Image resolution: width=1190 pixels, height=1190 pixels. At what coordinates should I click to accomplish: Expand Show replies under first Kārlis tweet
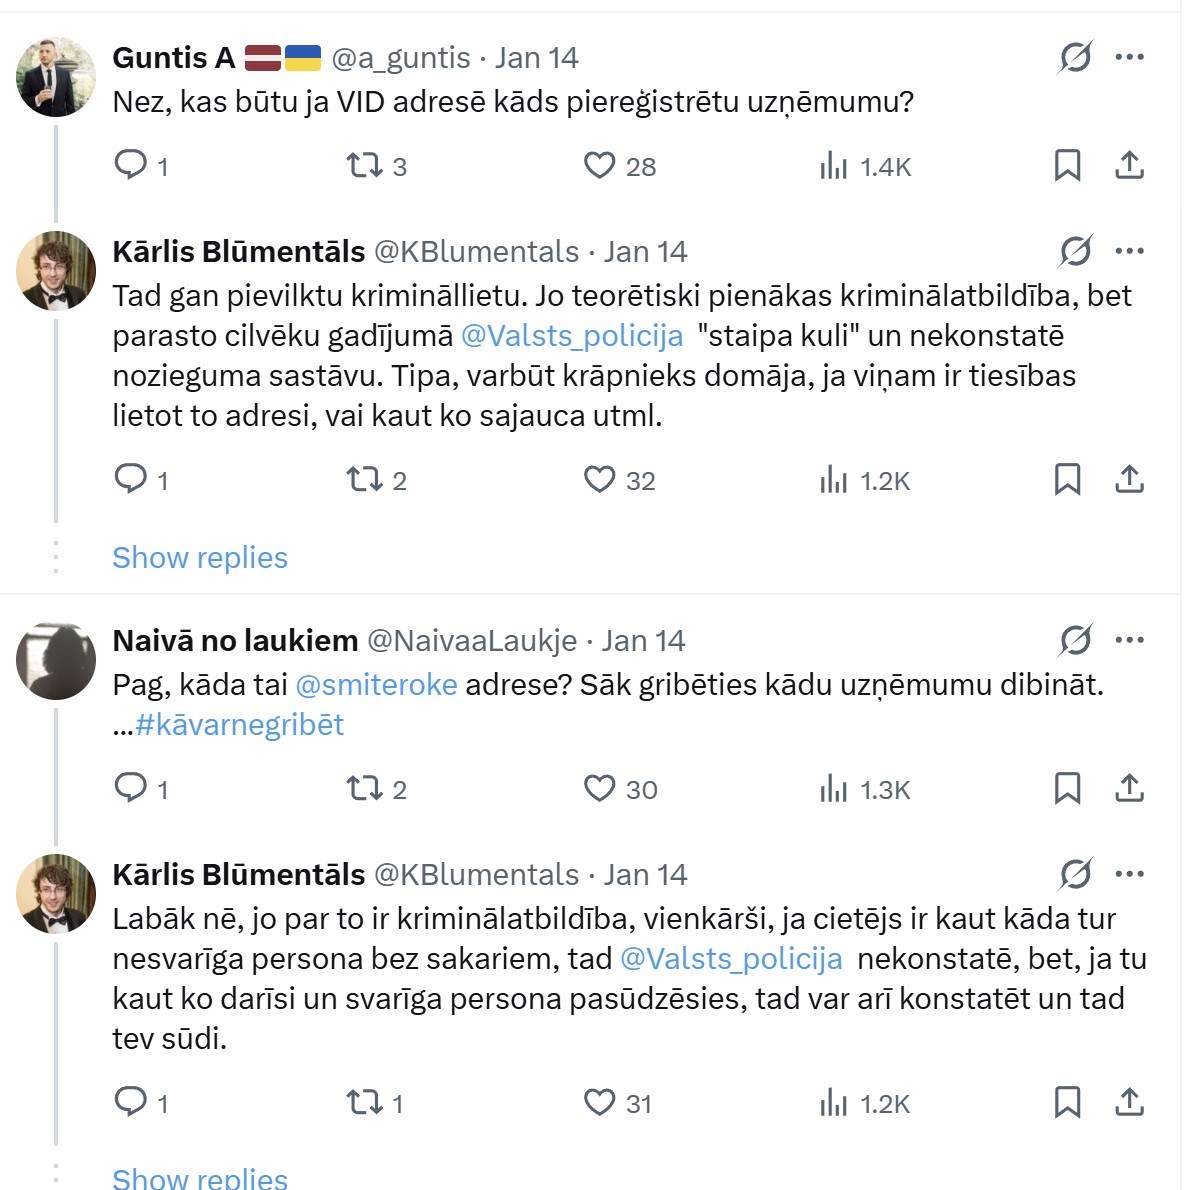200,557
